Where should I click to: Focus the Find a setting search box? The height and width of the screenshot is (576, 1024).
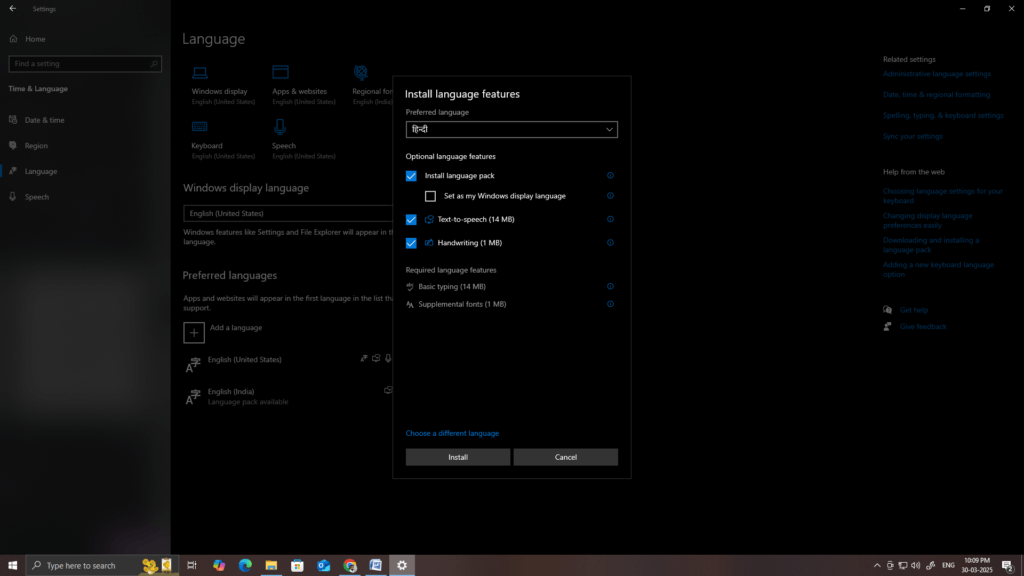(85, 64)
